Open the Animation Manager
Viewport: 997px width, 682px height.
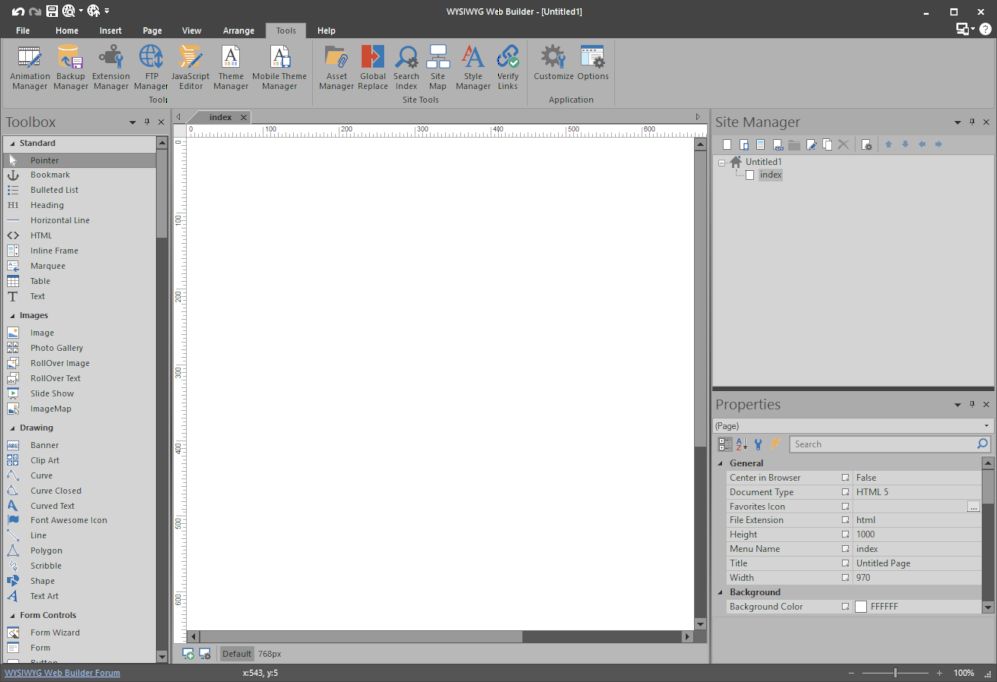pos(29,65)
